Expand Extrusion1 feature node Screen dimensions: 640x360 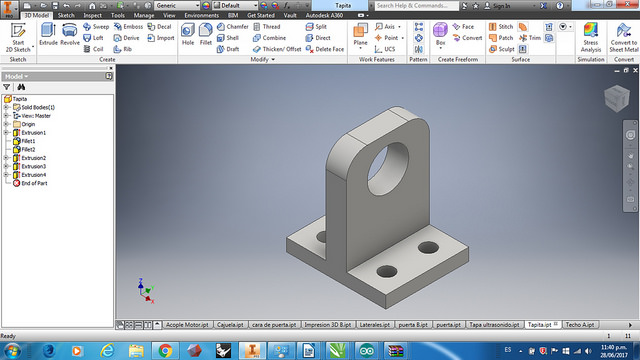6,133
